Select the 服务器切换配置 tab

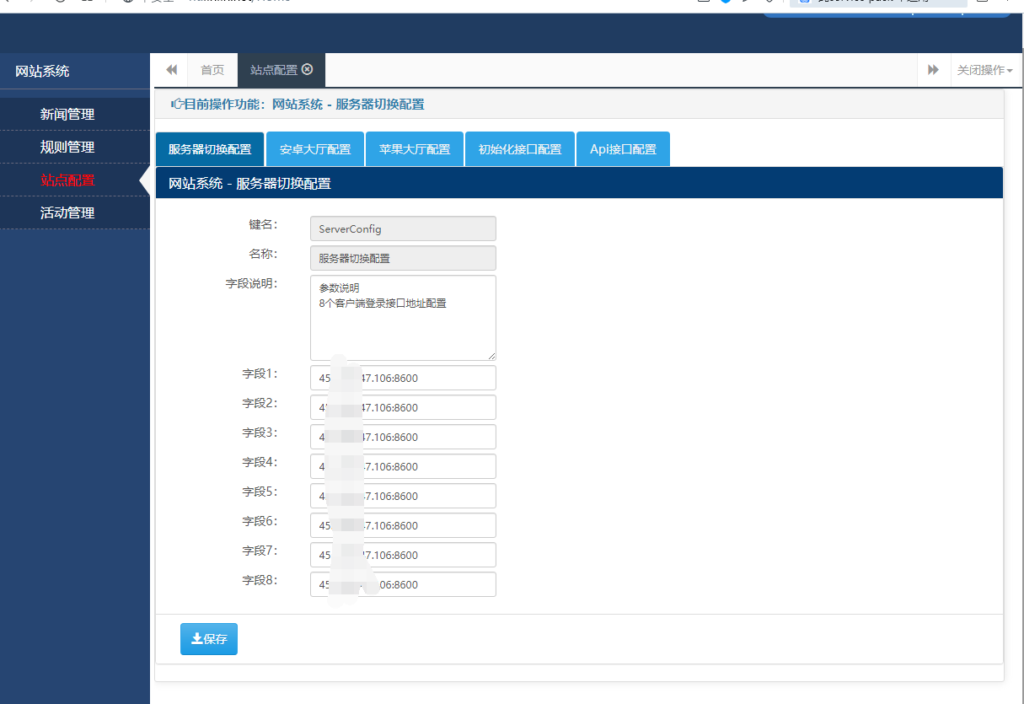[210, 150]
